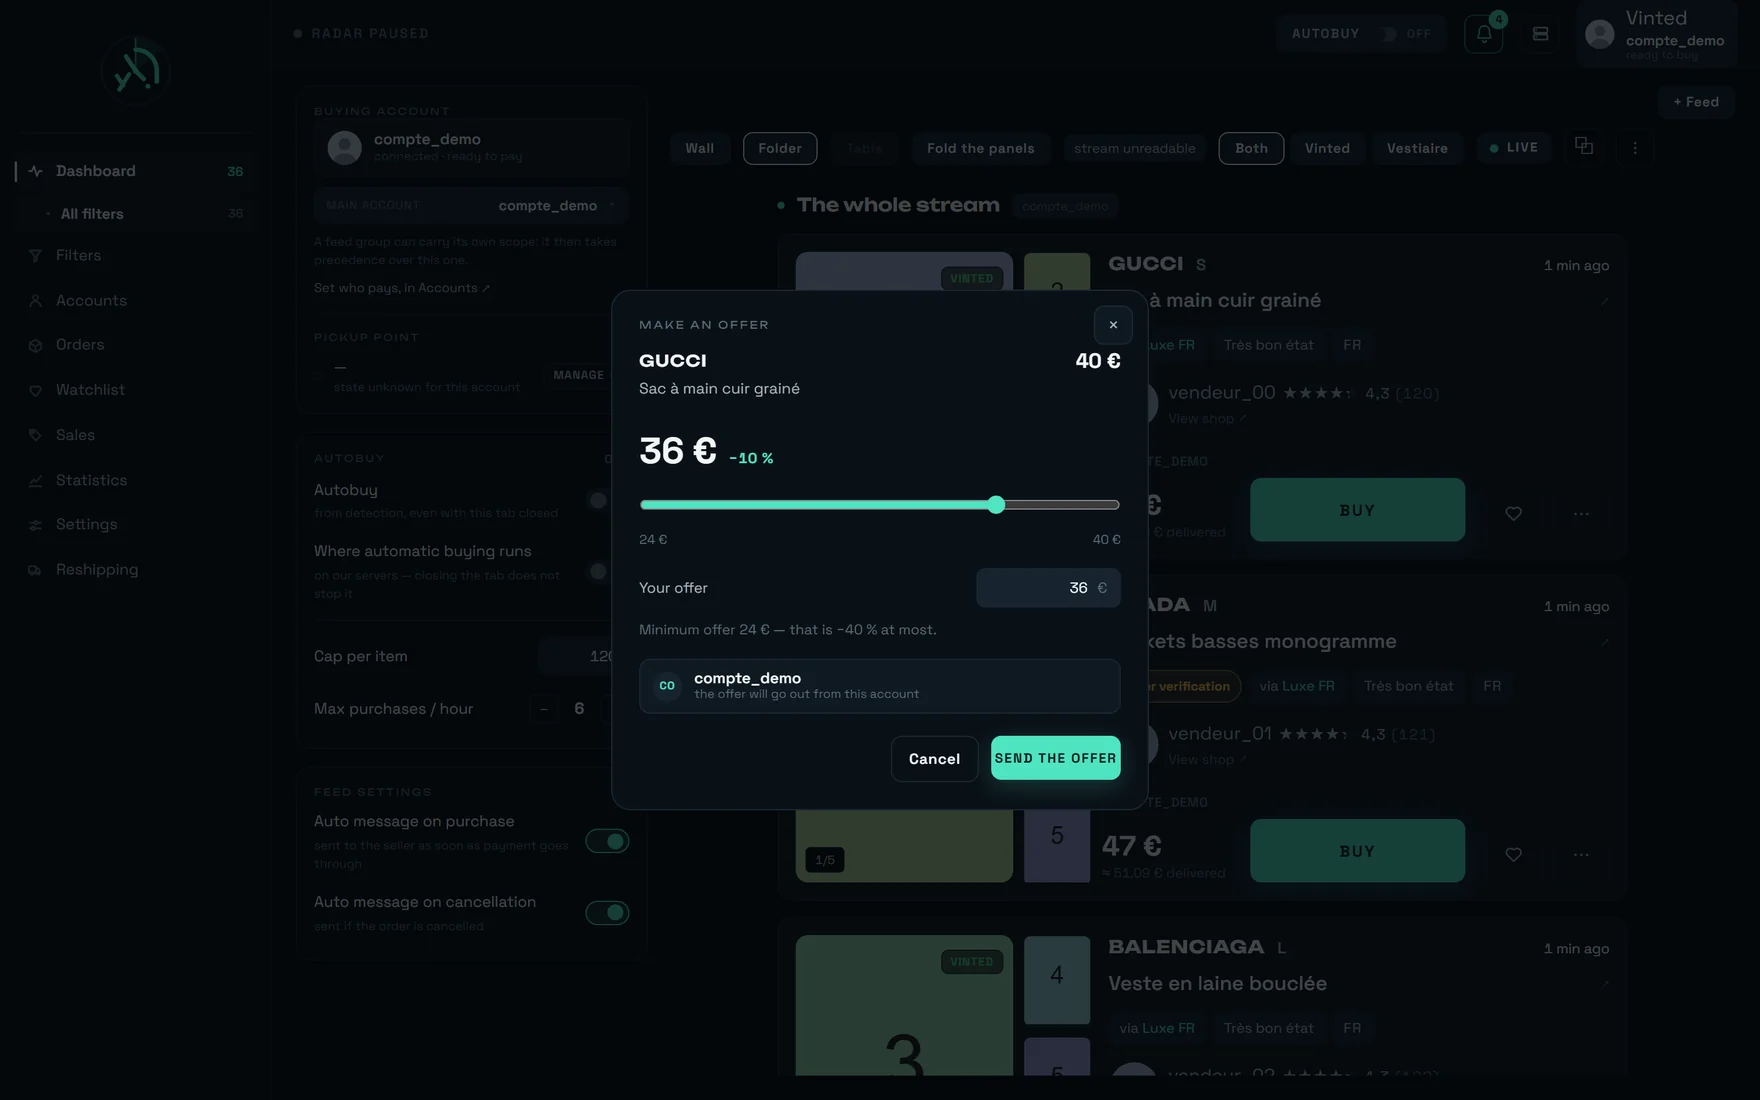
Task: Open the Vinted compte_demo profile menu
Action: pyautogui.click(x=1656, y=35)
